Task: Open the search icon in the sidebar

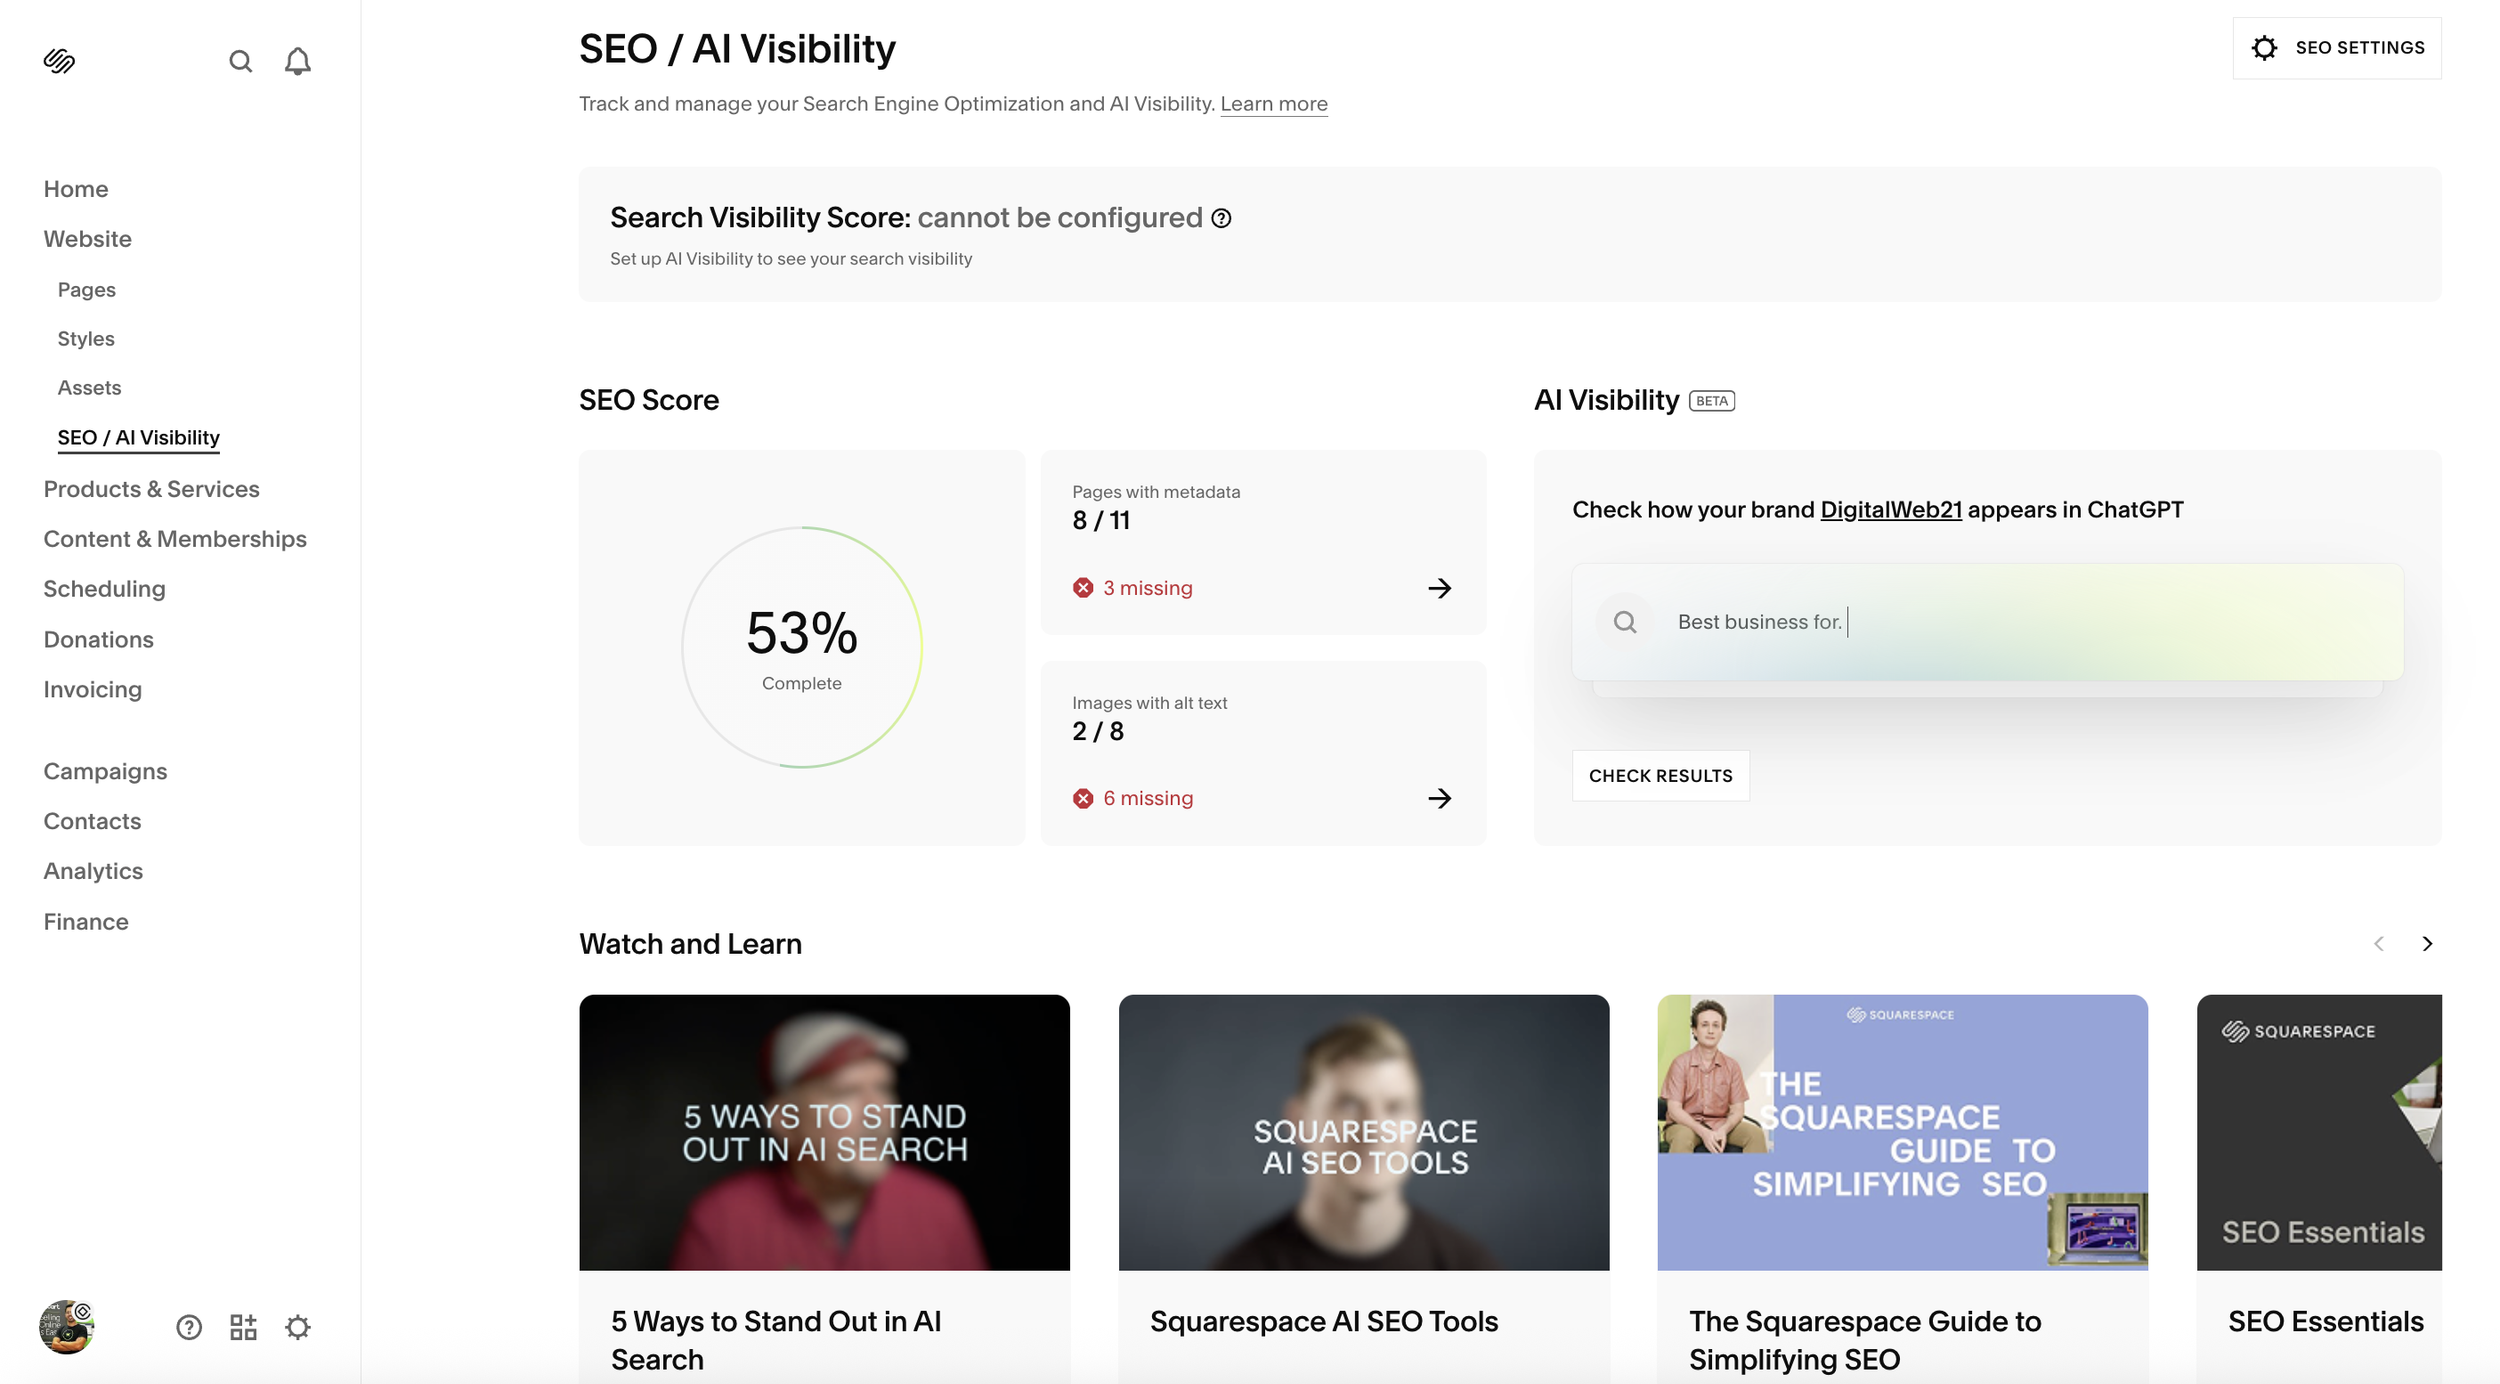Action: (240, 60)
